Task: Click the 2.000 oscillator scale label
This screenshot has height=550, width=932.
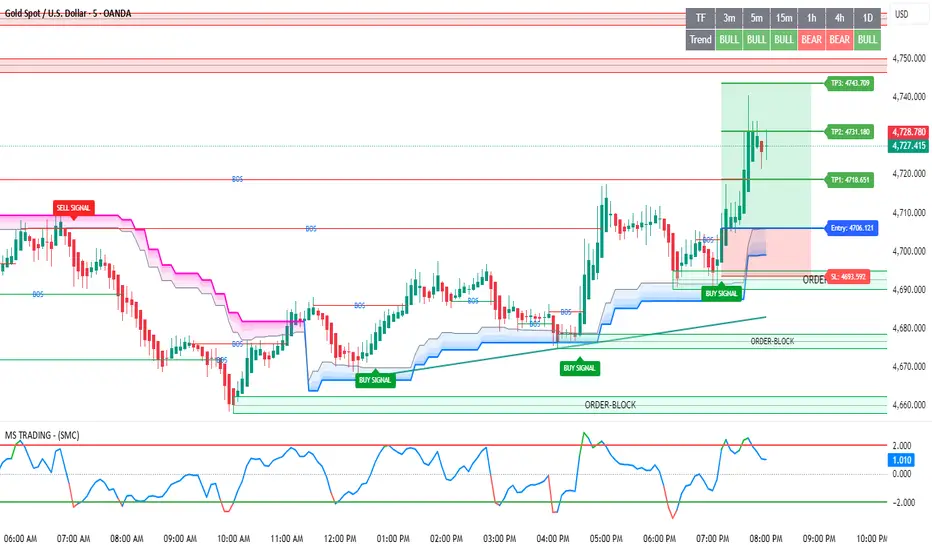Action: point(902,445)
